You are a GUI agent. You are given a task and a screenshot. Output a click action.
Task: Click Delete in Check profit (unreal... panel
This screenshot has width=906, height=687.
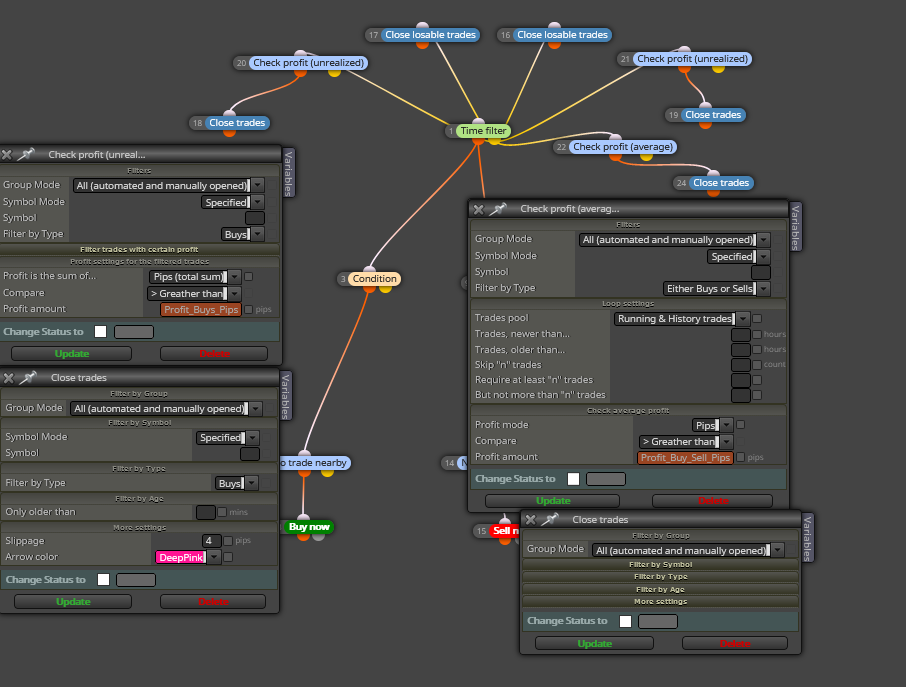pyautogui.click(x=214, y=354)
